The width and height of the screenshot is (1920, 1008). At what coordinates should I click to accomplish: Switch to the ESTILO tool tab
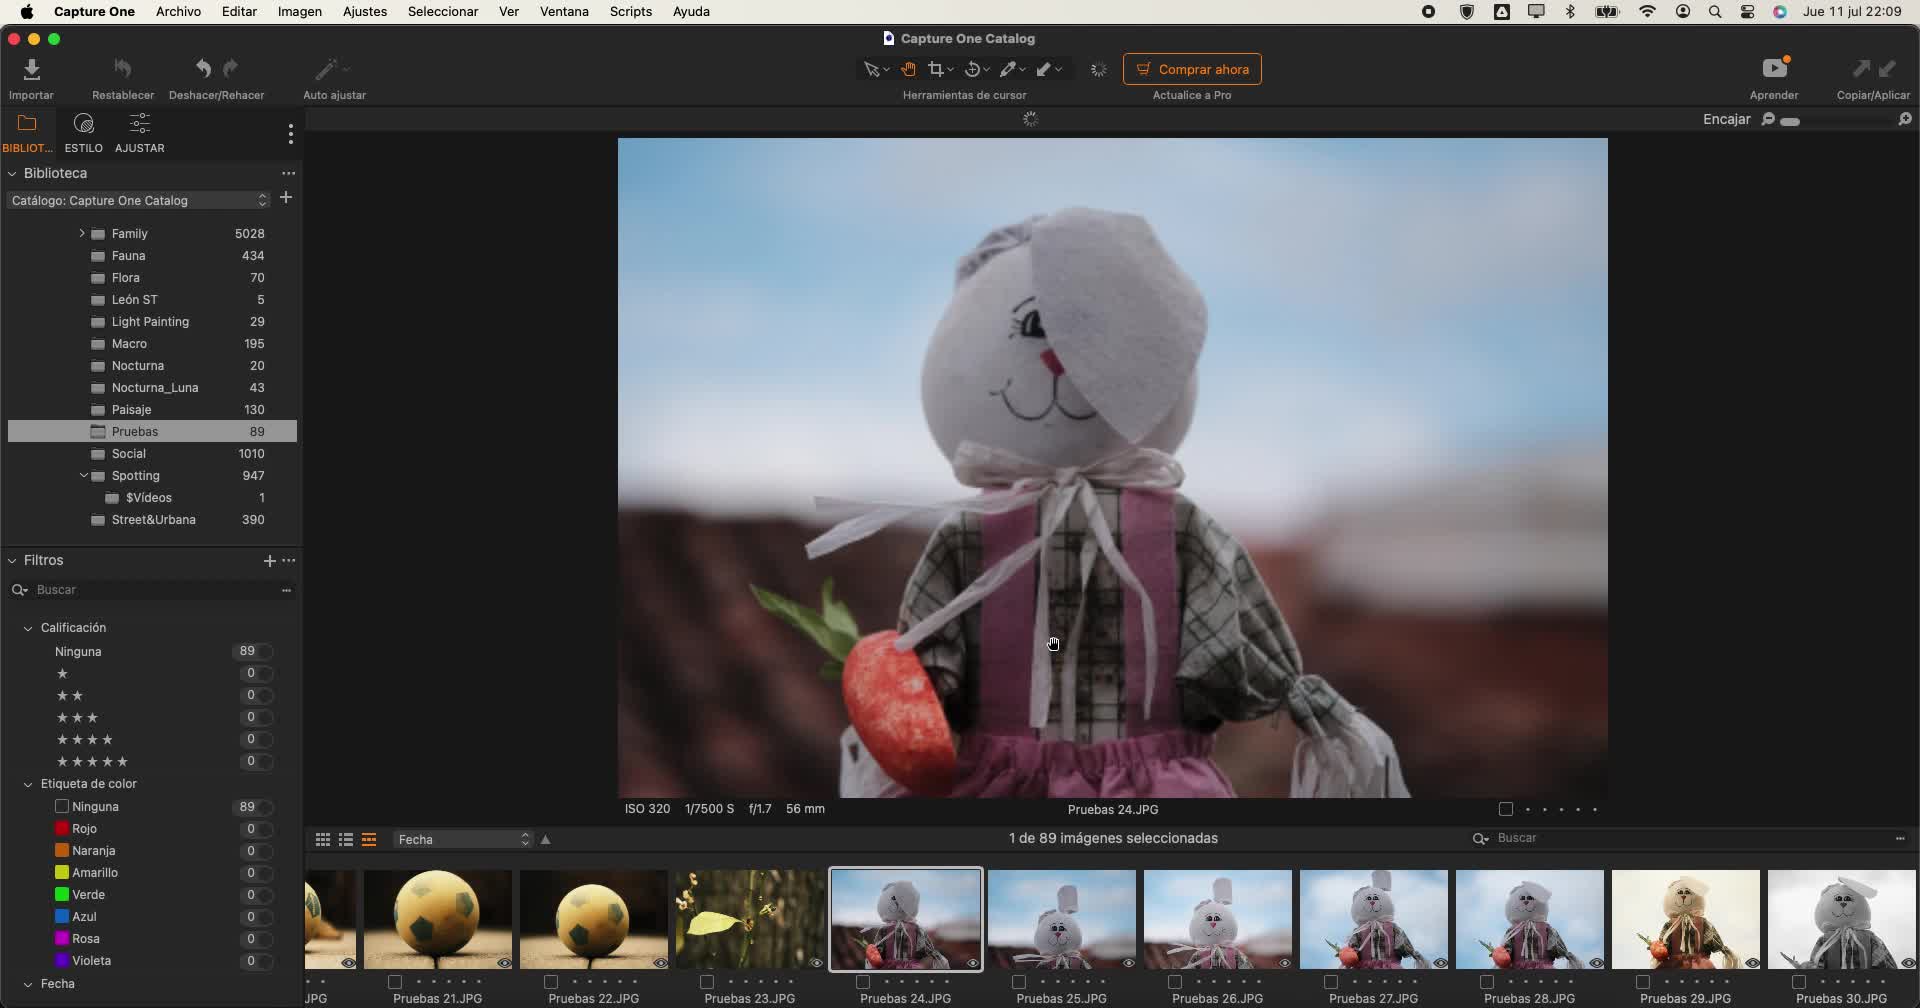84,133
